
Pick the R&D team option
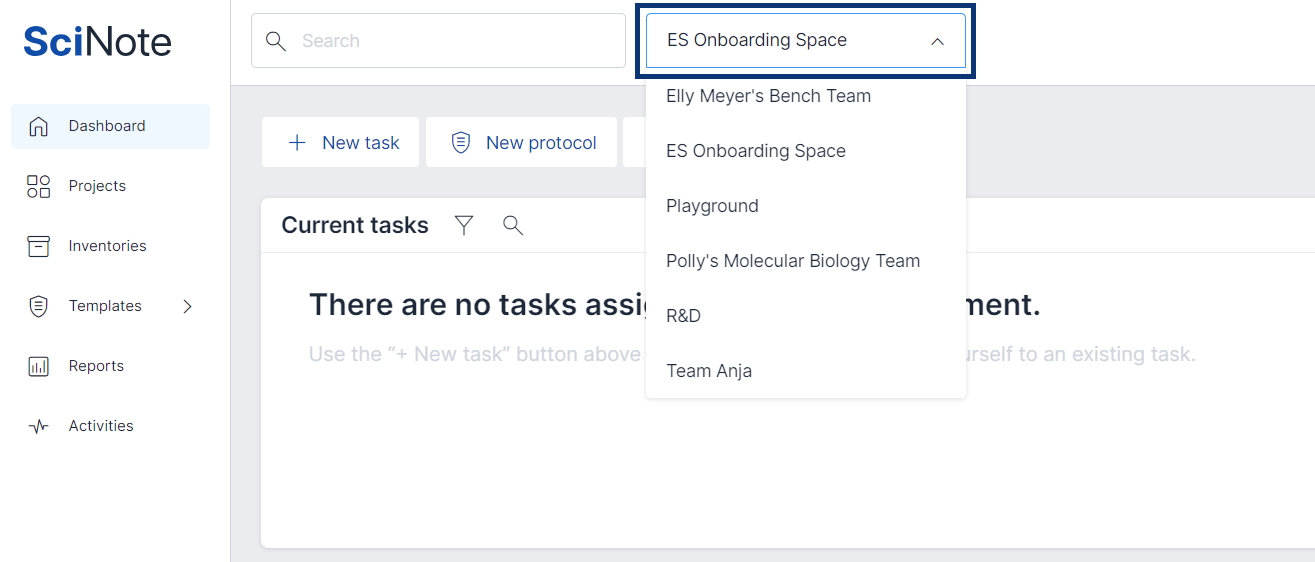pyautogui.click(x=683, y=316)
